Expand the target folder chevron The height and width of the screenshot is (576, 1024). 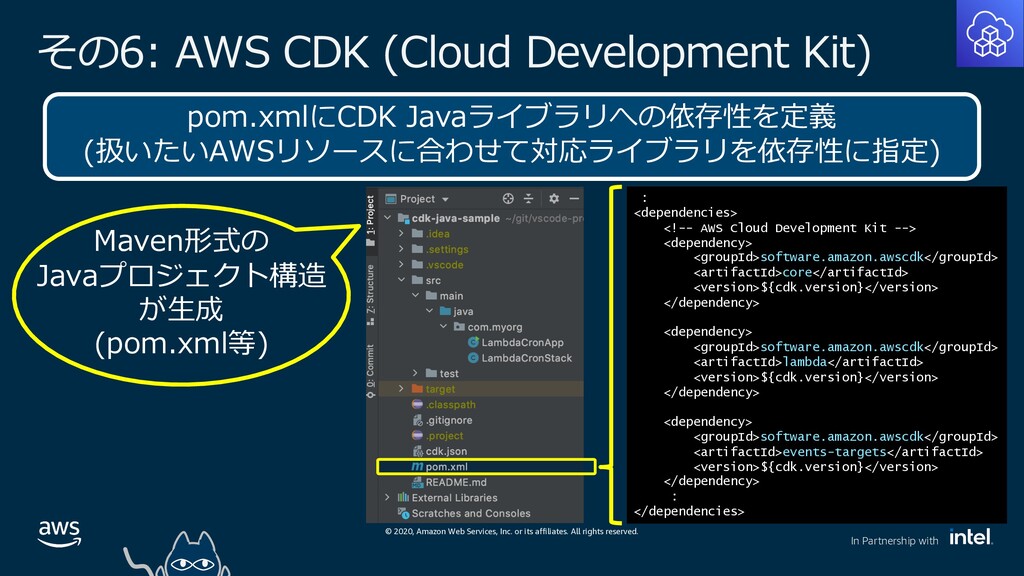(402, 389)
